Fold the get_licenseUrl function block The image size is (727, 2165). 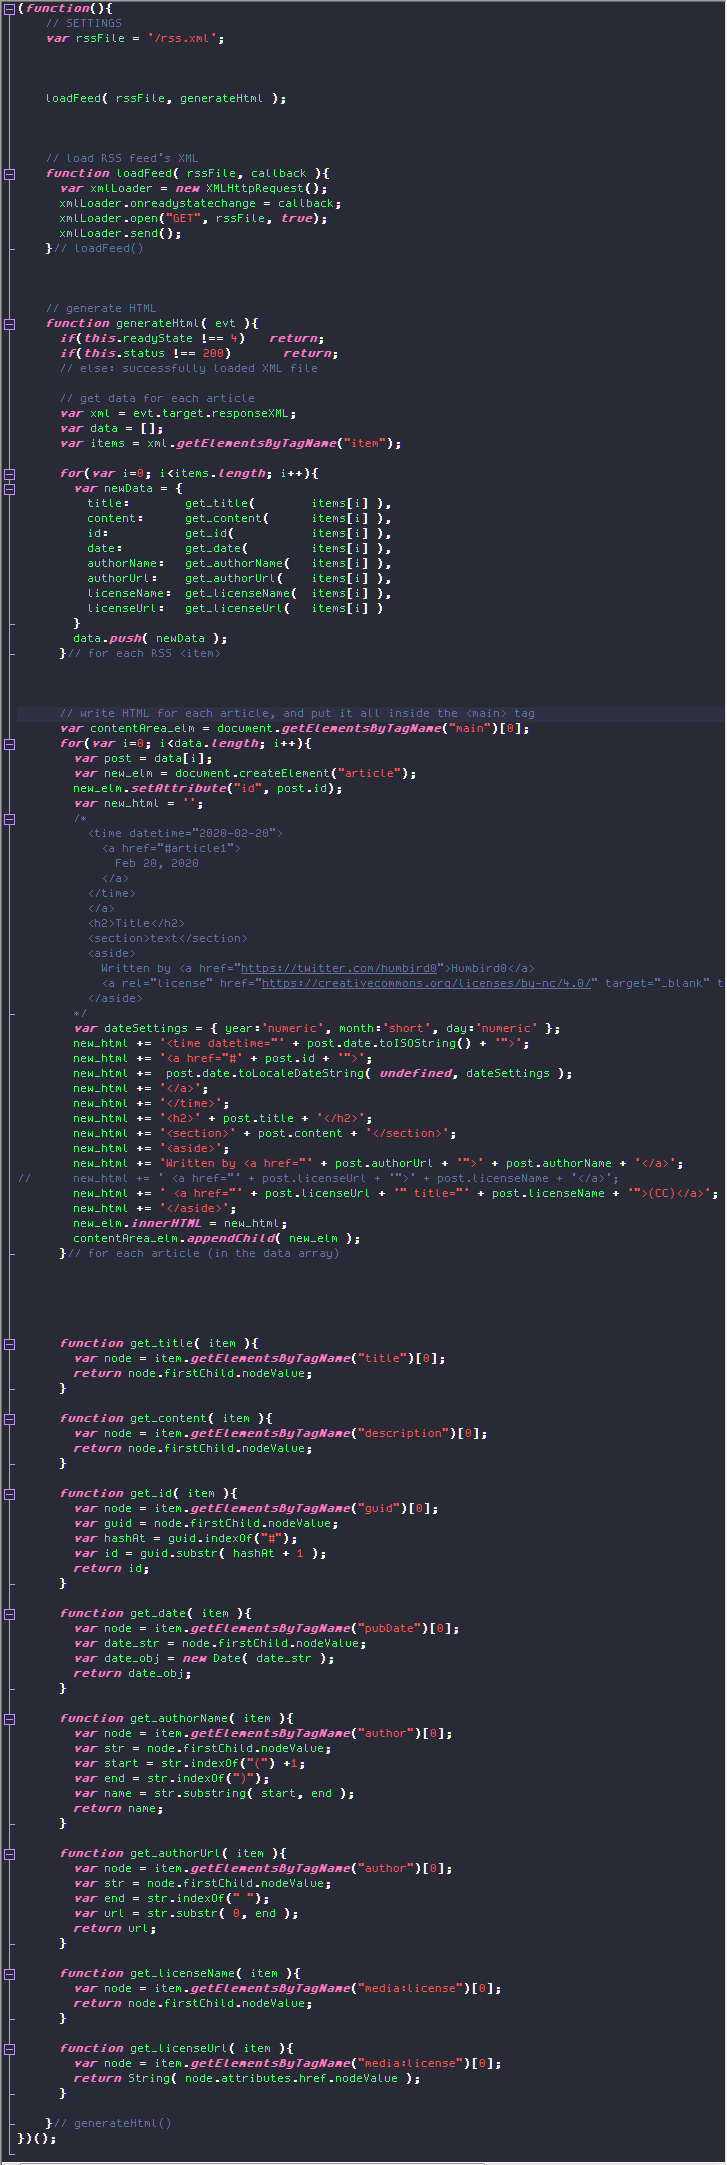[9, 2048]
